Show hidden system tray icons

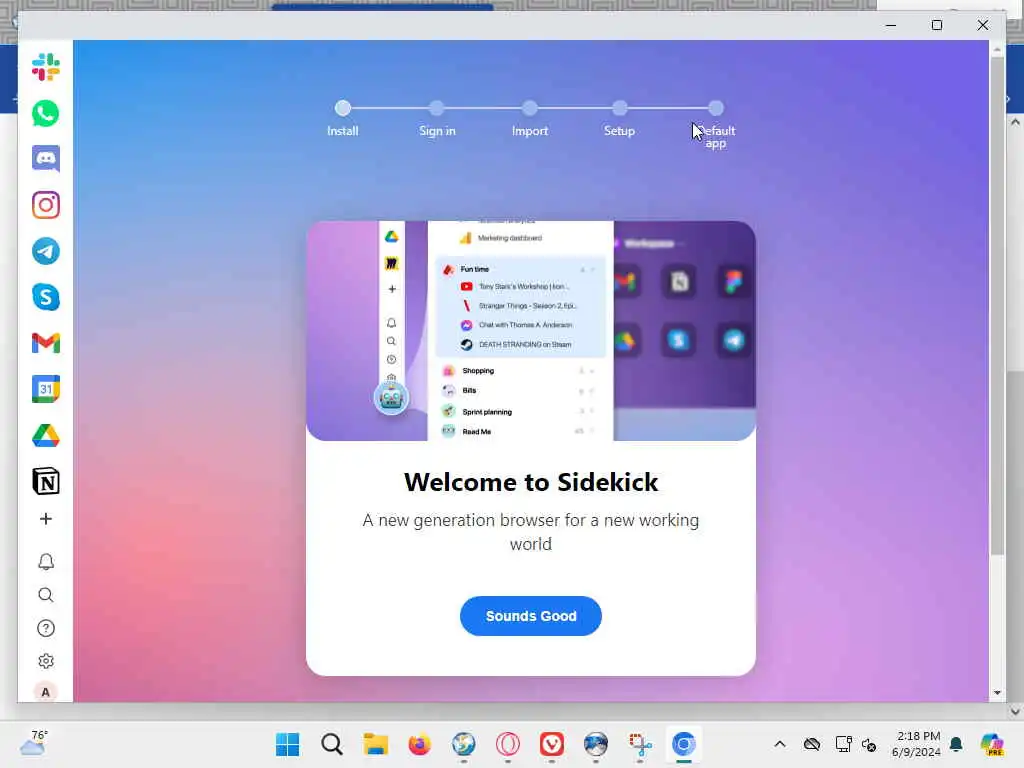tap(780, 744)
